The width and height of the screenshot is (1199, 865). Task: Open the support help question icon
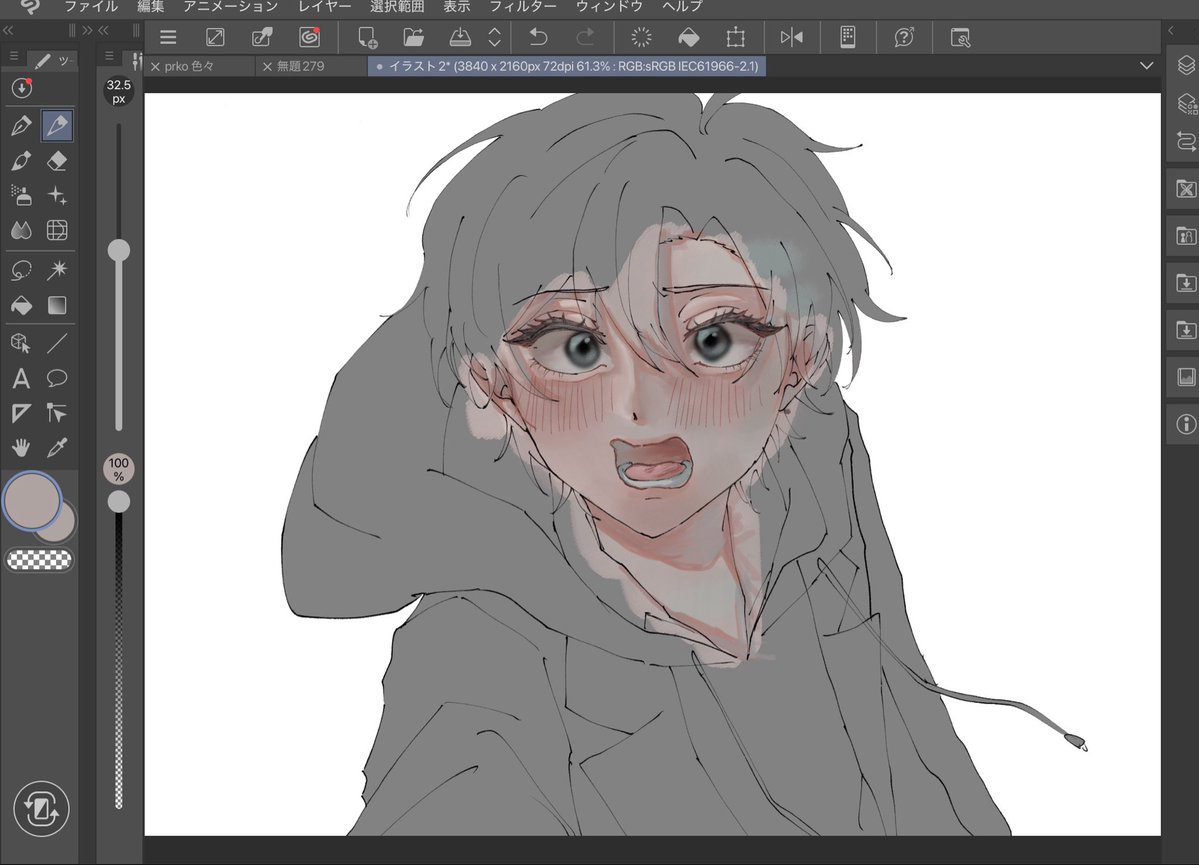coord(904,37)
